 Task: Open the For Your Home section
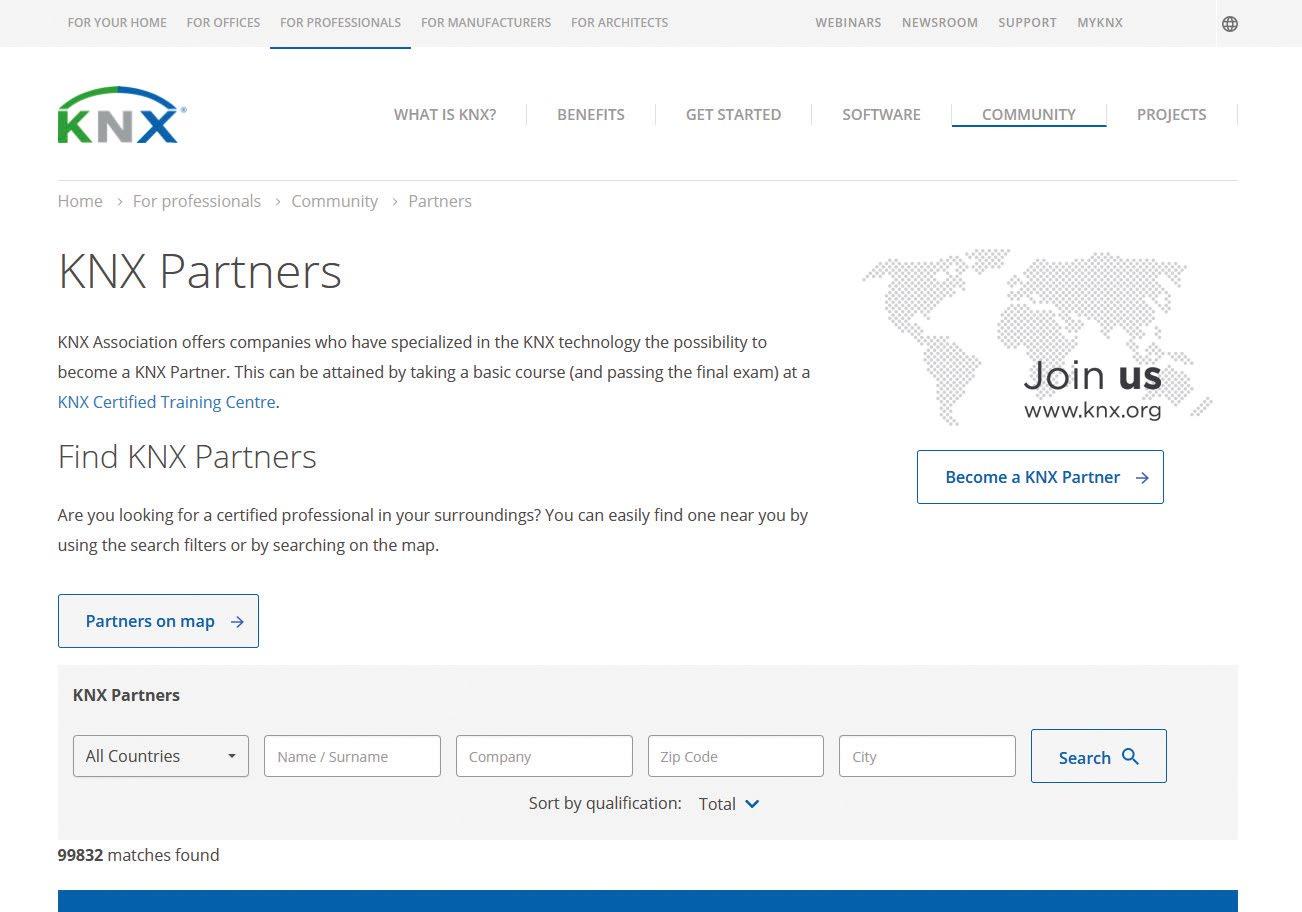tap(117, 22)
